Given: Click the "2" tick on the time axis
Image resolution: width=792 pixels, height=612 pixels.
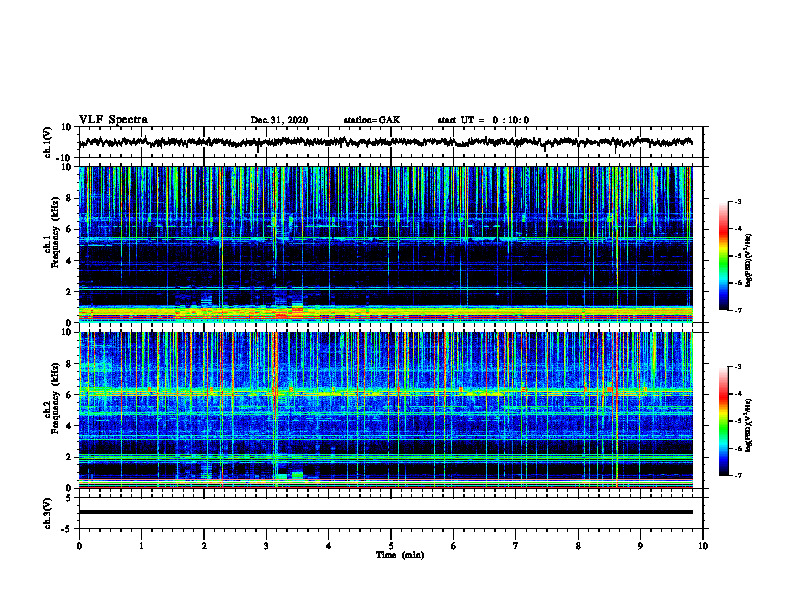Looking at the screenshot, I should (x=204, y=546).
